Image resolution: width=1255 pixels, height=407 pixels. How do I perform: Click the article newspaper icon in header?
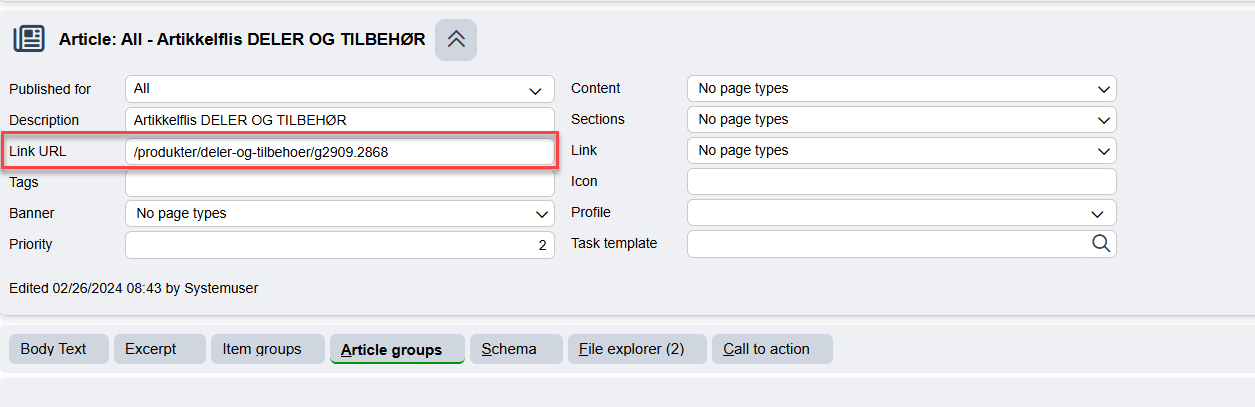29,39
